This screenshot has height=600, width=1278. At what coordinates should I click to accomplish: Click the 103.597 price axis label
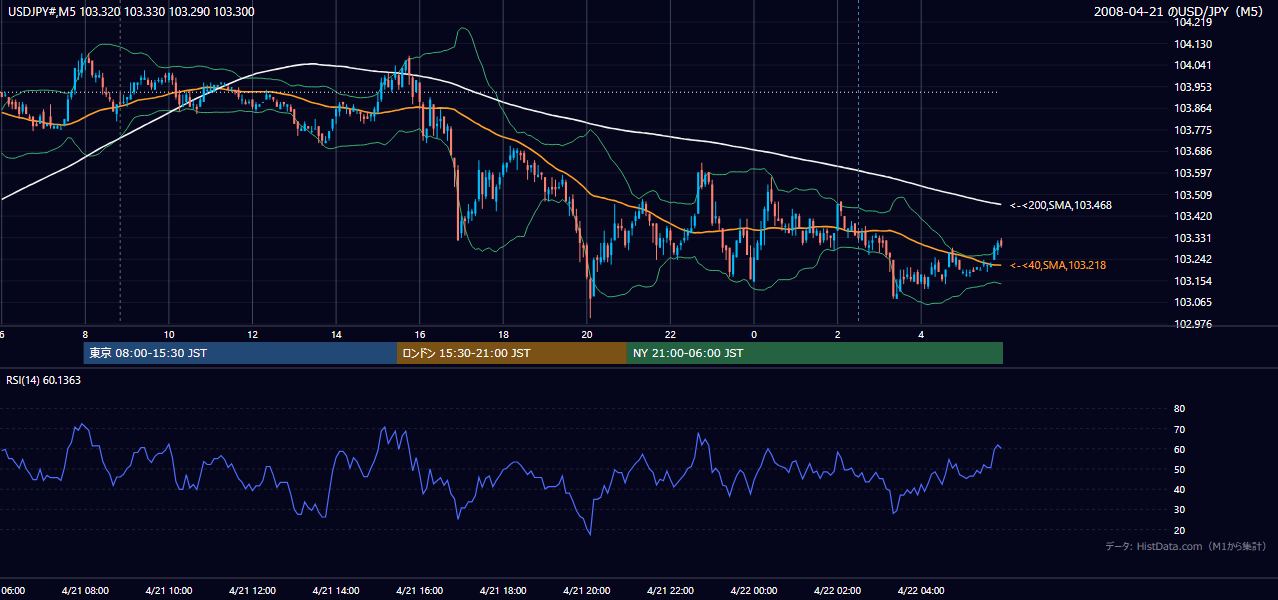point(1194,173)
